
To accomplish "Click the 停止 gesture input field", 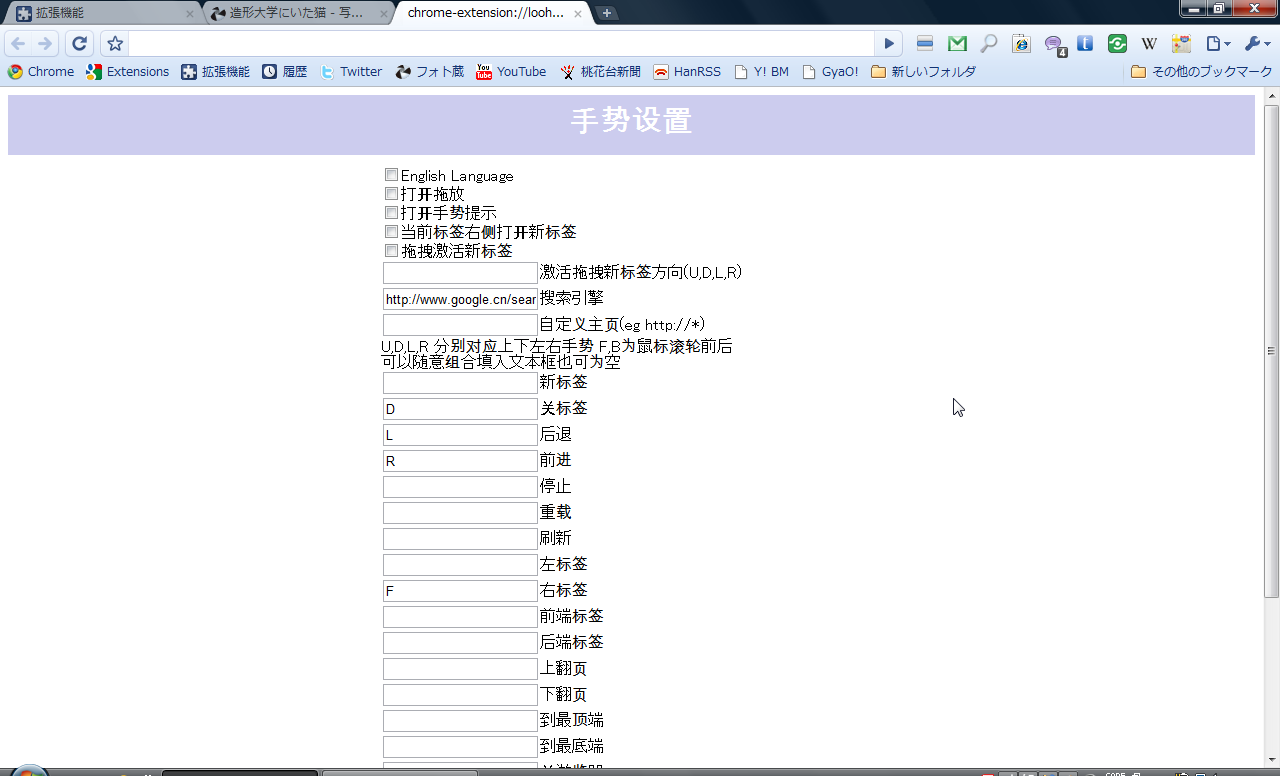I will [x=460, y=487].
